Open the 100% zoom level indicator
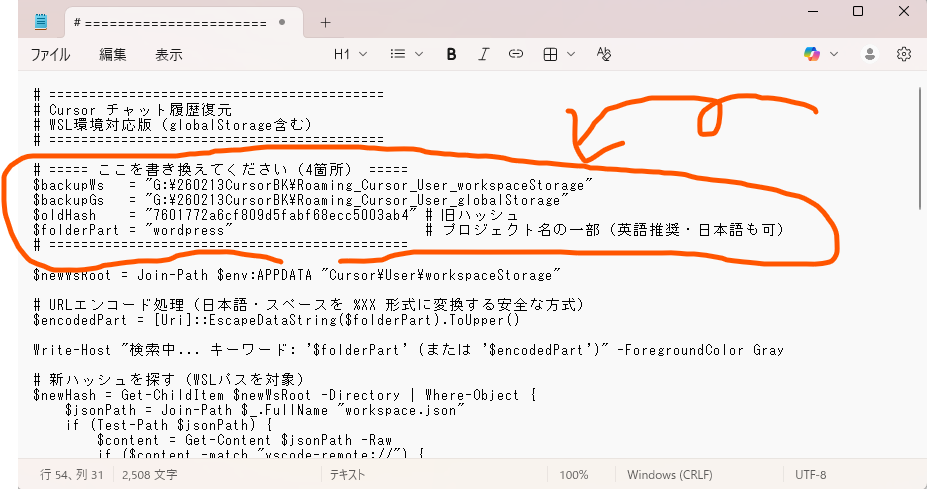The height and width of the screenshot is (489, 927). coord(573,475)
